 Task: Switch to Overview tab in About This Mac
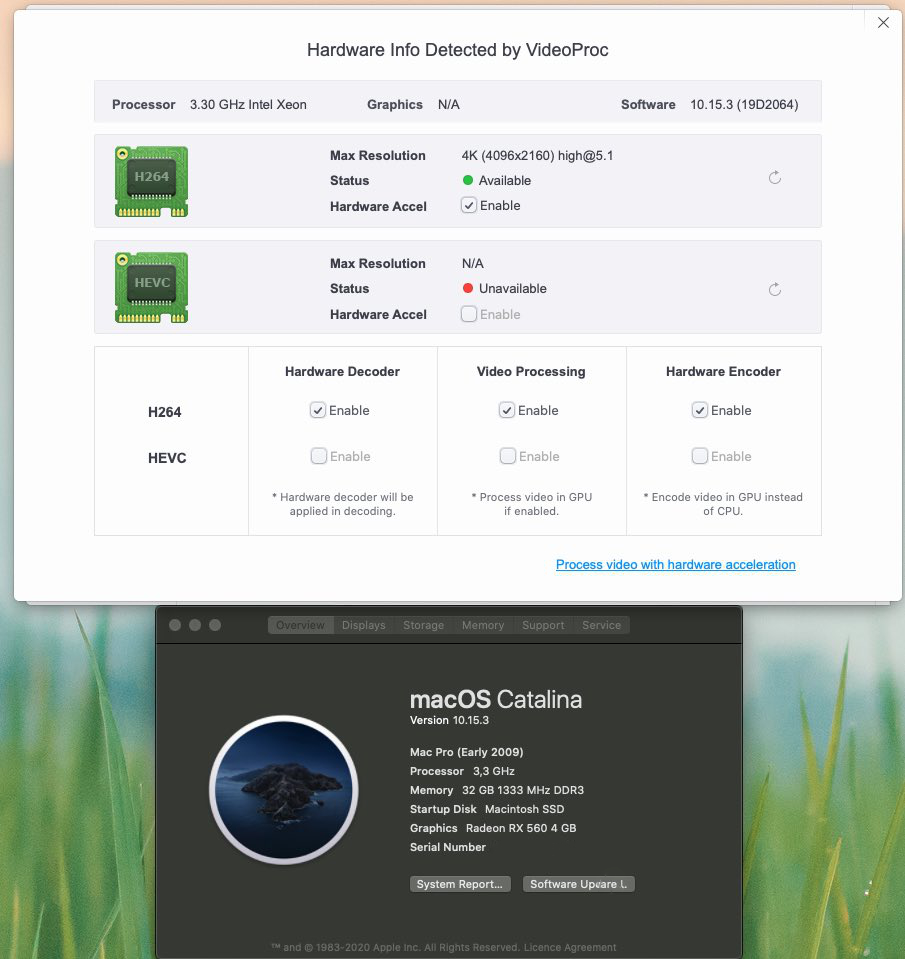300,625
